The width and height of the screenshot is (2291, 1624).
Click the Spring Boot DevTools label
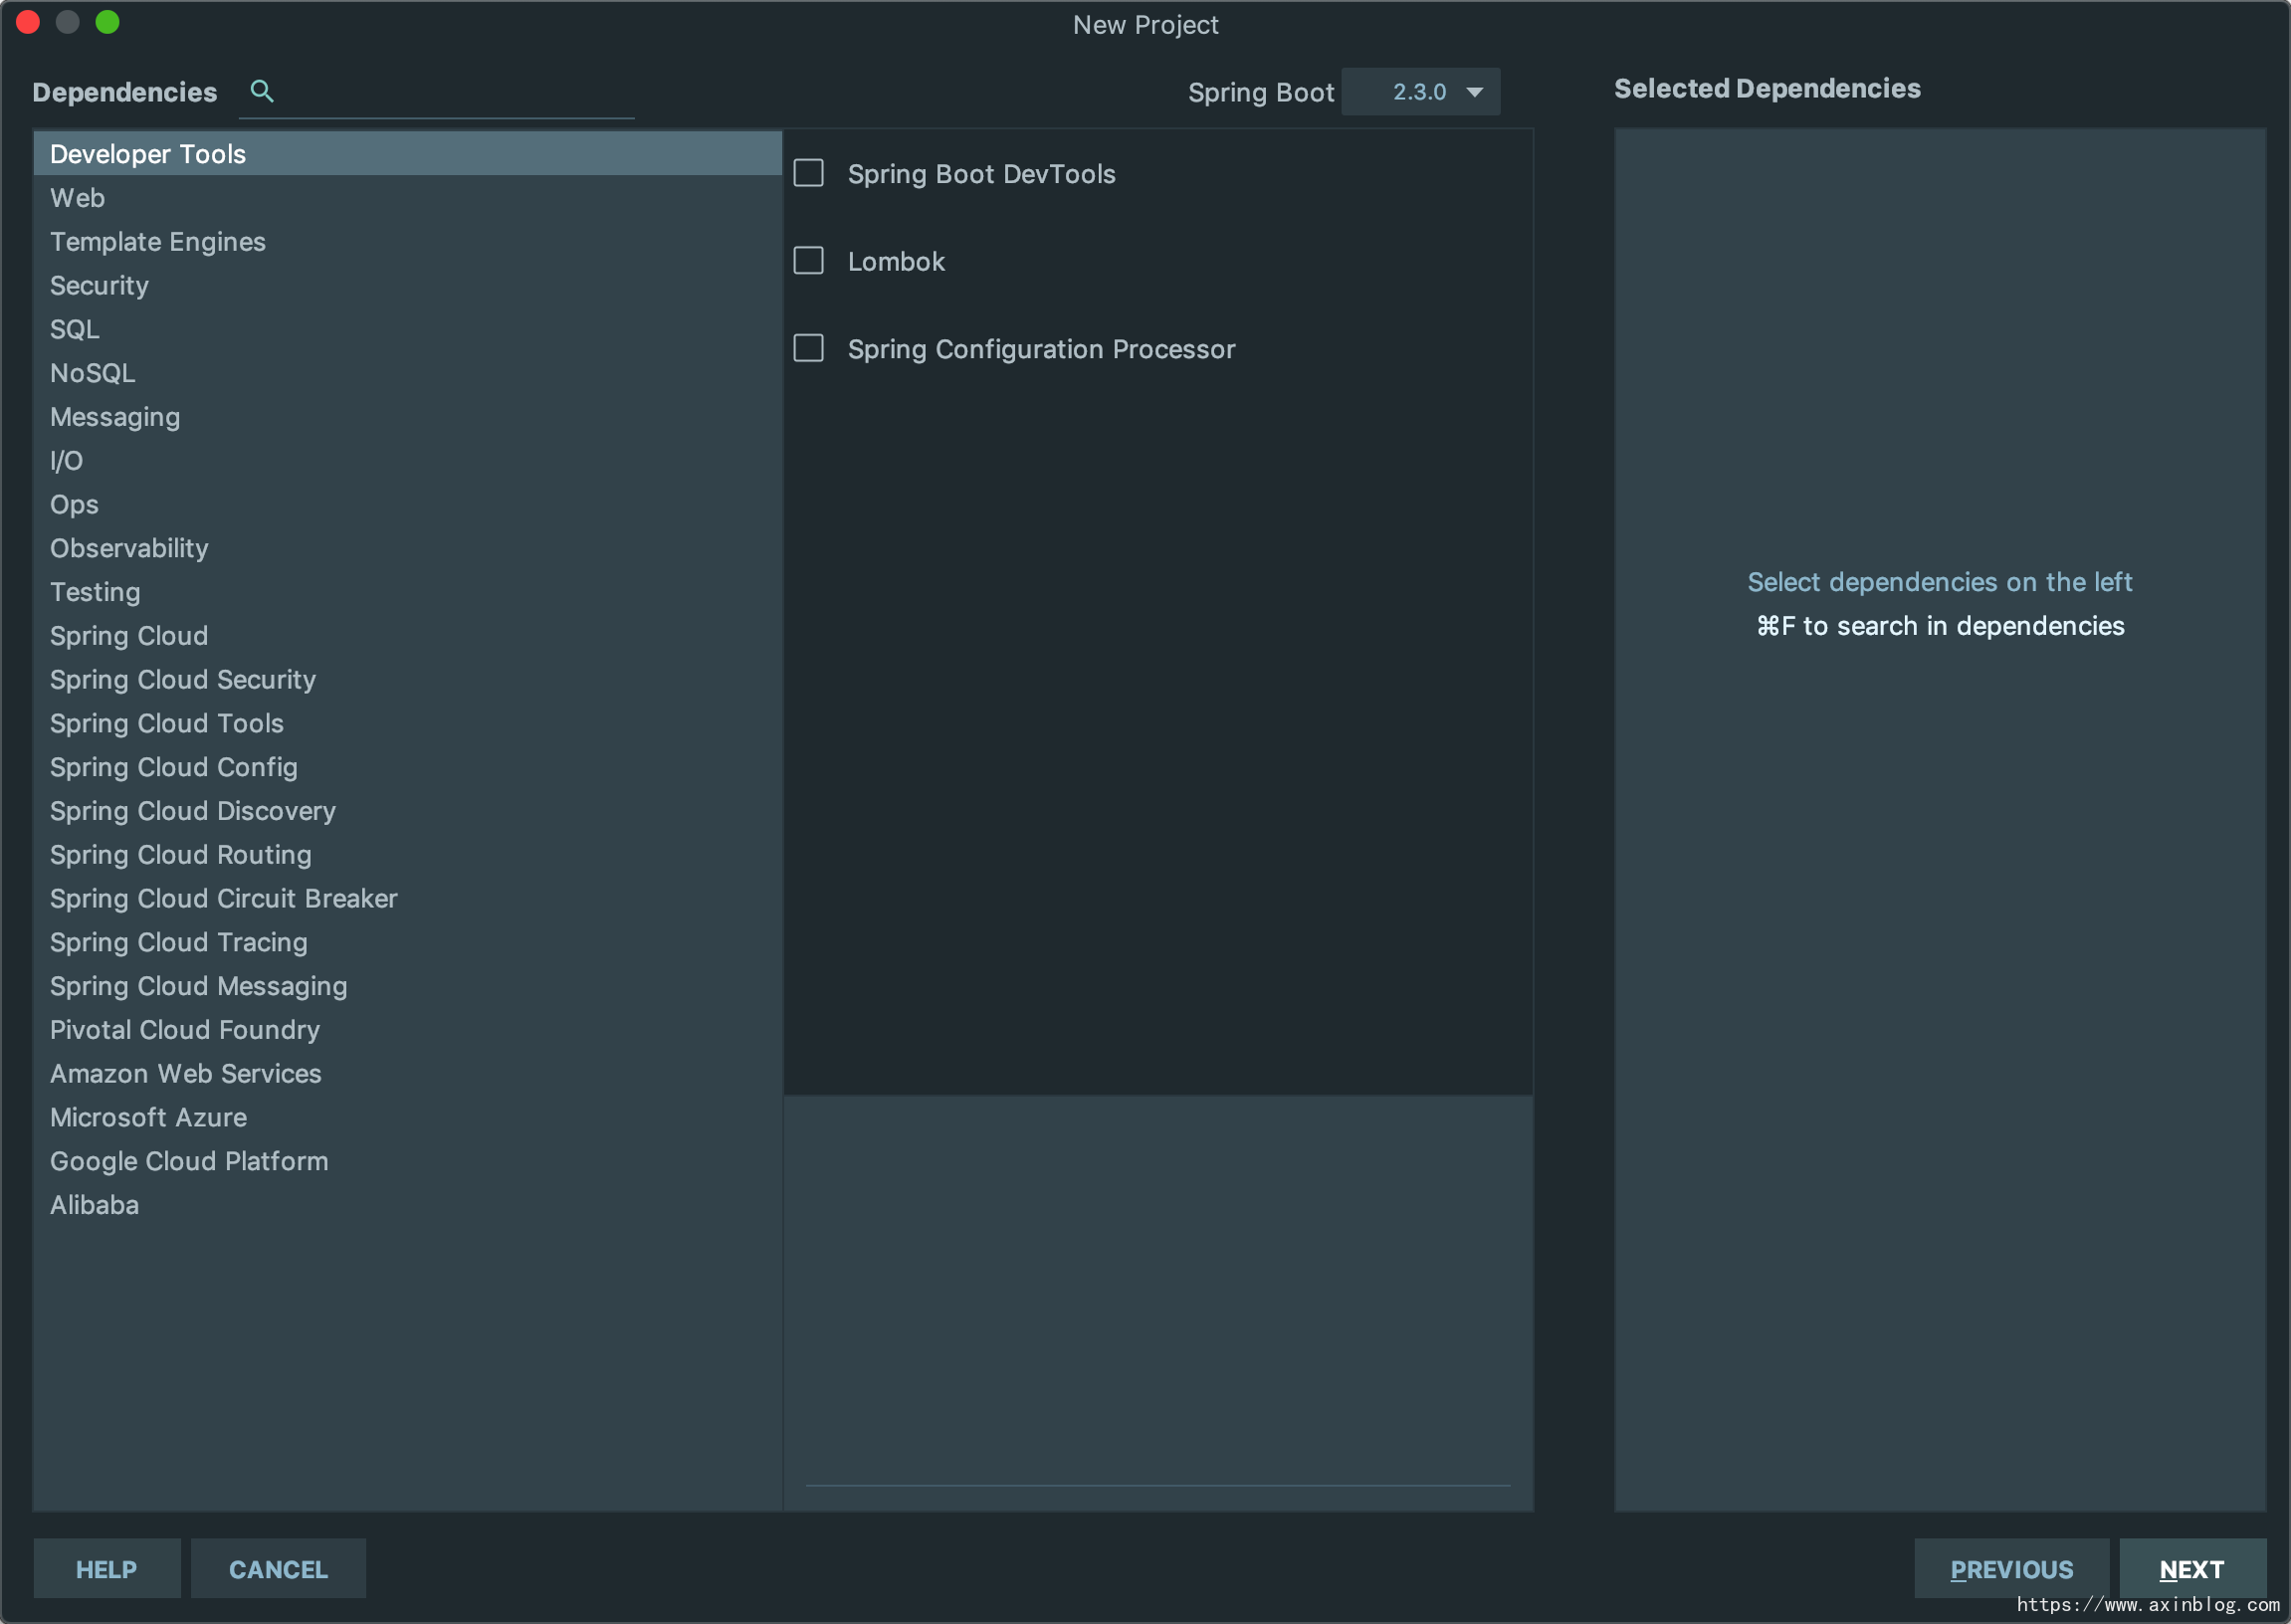coord(981,174)
